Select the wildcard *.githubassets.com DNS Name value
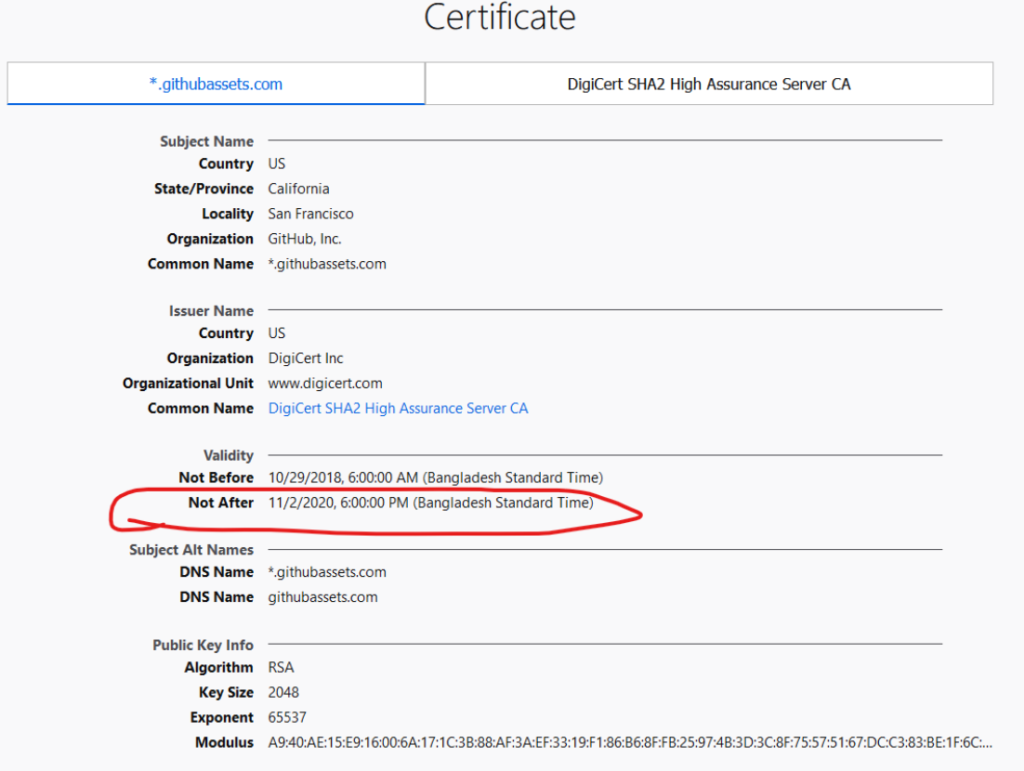The image size is (1024, 771). click(327, 573)
